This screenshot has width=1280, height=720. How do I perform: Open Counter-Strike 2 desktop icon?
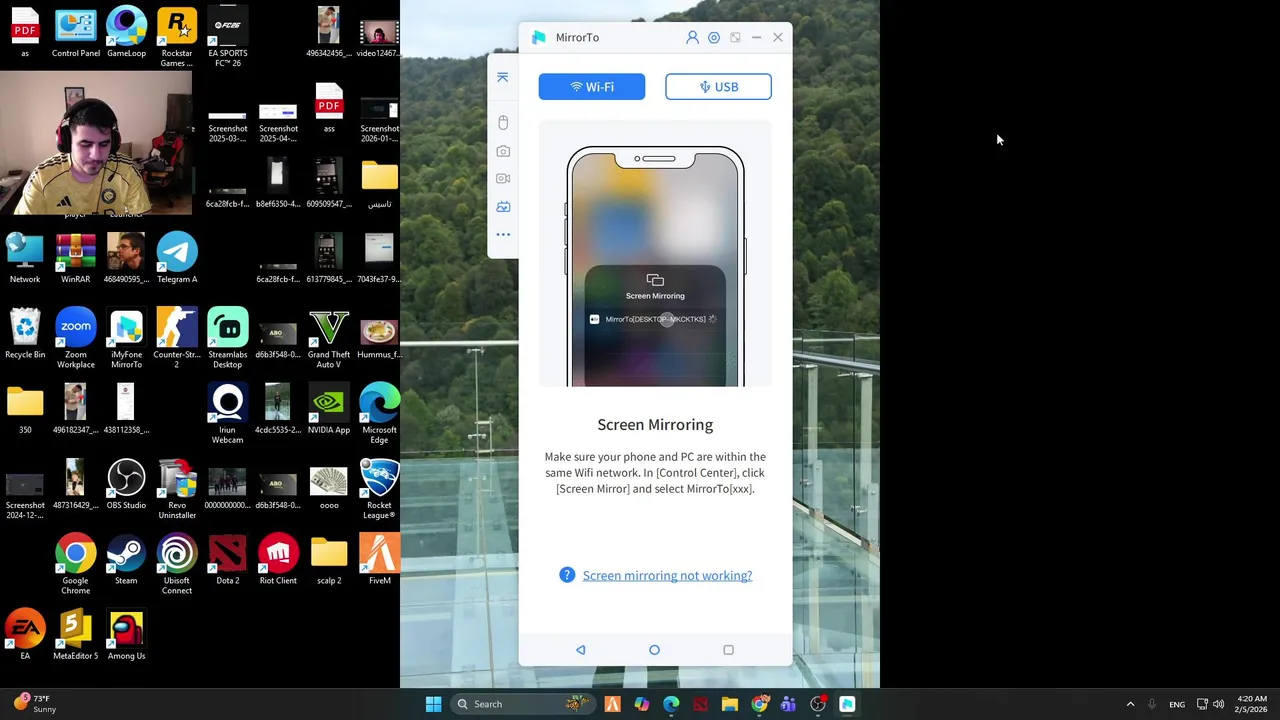pos(177,339)
